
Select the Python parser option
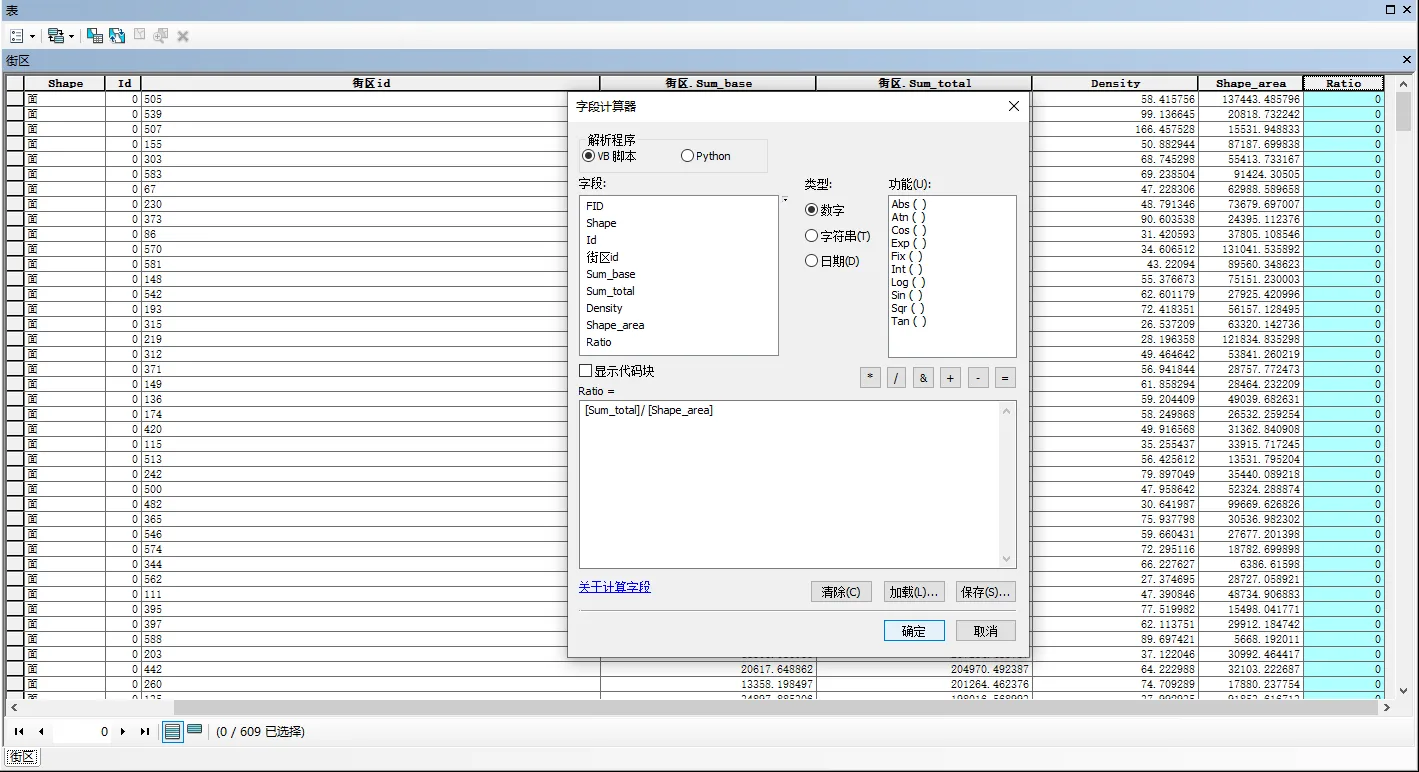click(687, 156)
